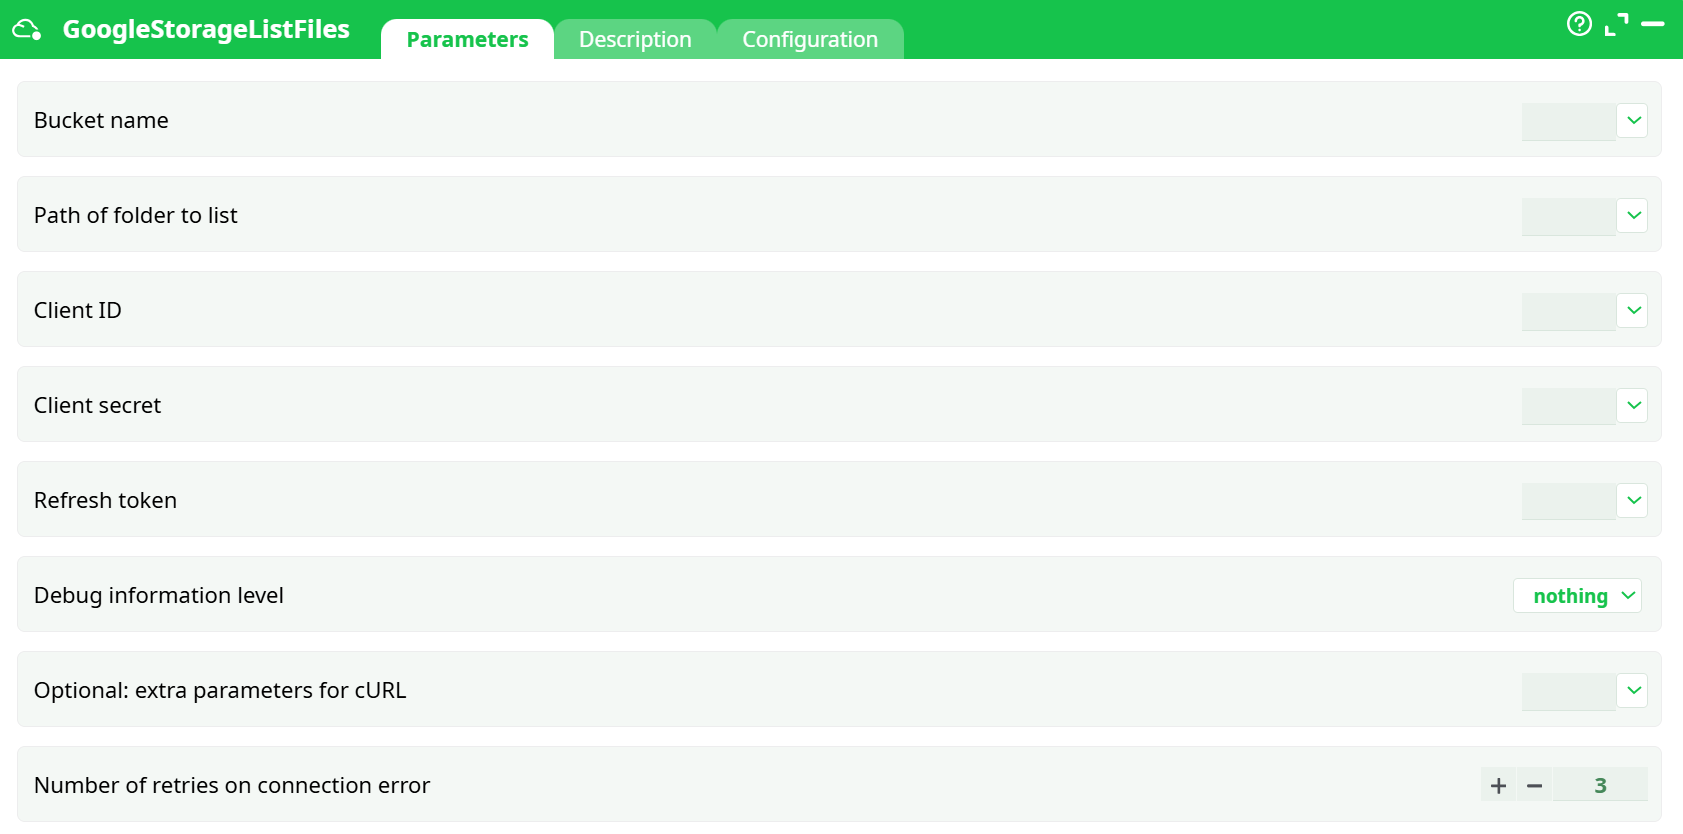
Task: Open the Path of folder dropdown arrow
Action: [x=1633, y=216]
